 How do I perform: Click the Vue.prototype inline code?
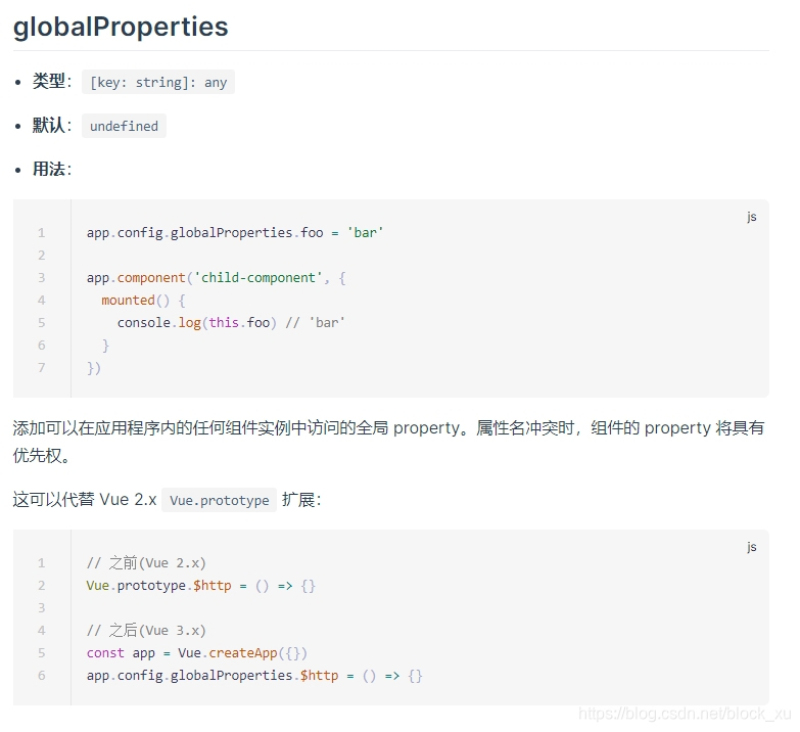219,500
